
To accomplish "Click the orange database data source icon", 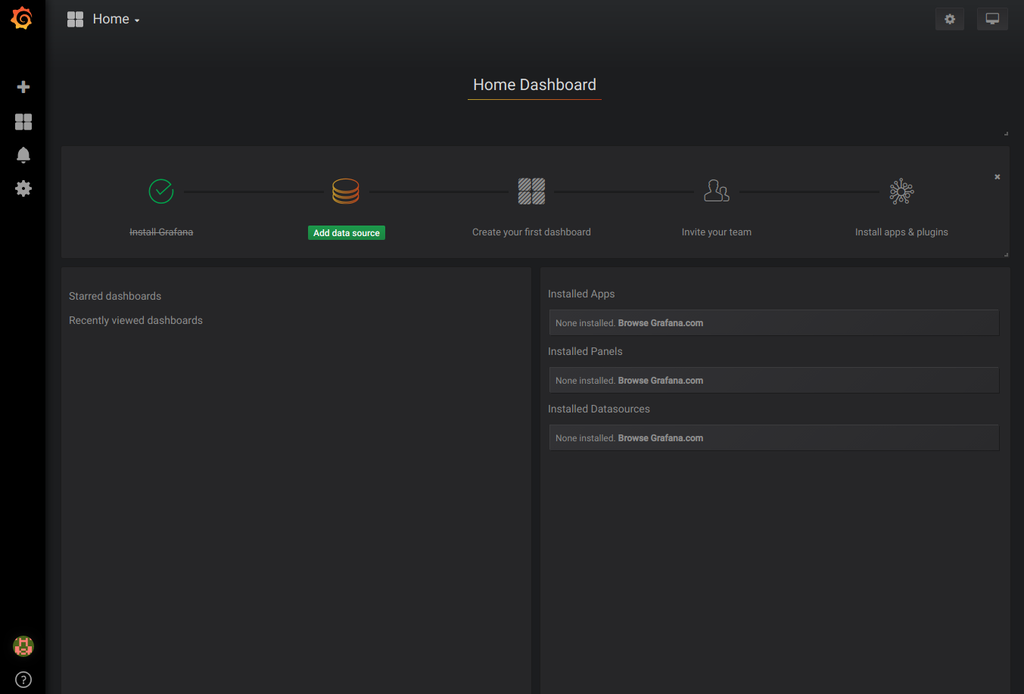I will pos(345,191).
